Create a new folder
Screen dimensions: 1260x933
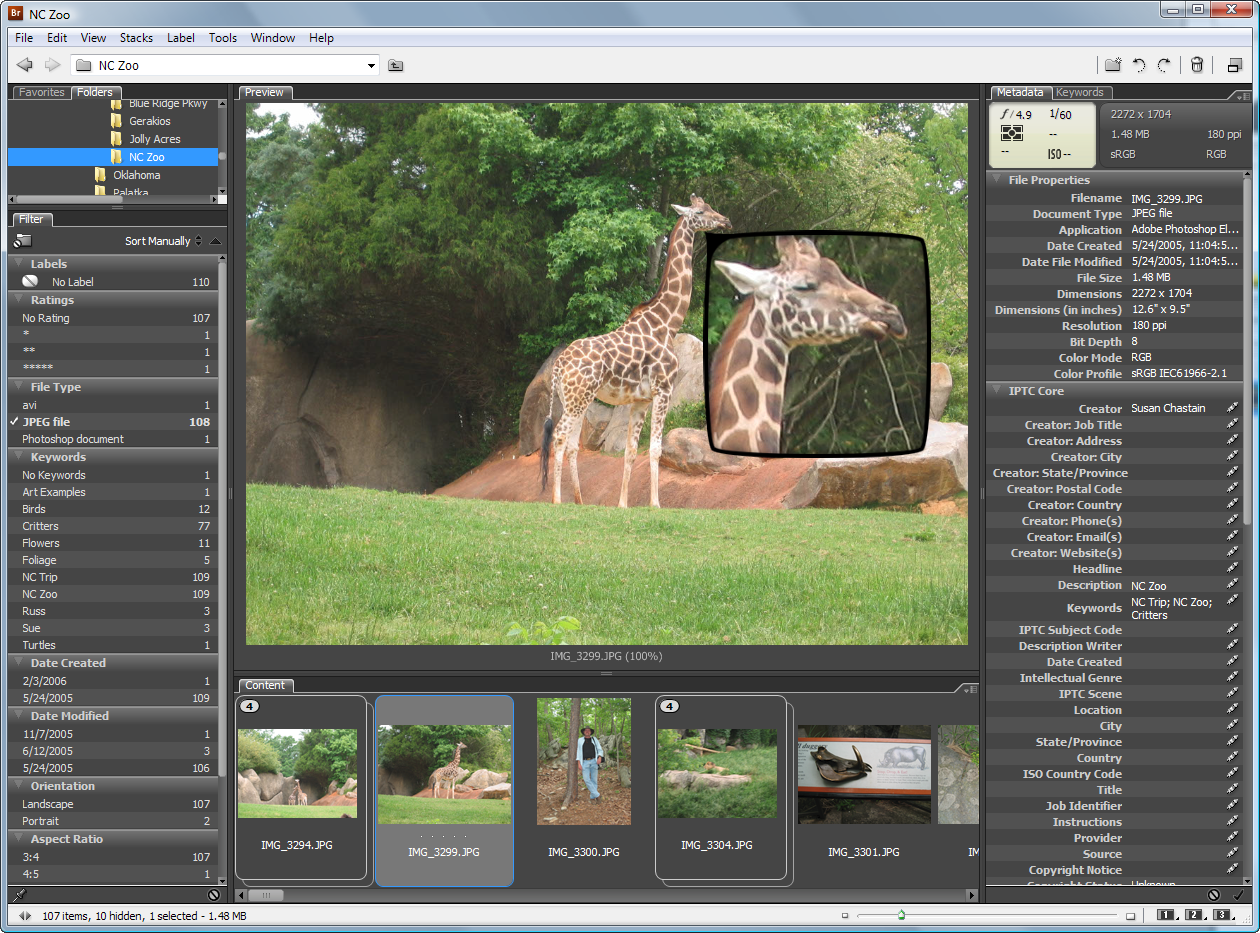(x=1112, y=66)
